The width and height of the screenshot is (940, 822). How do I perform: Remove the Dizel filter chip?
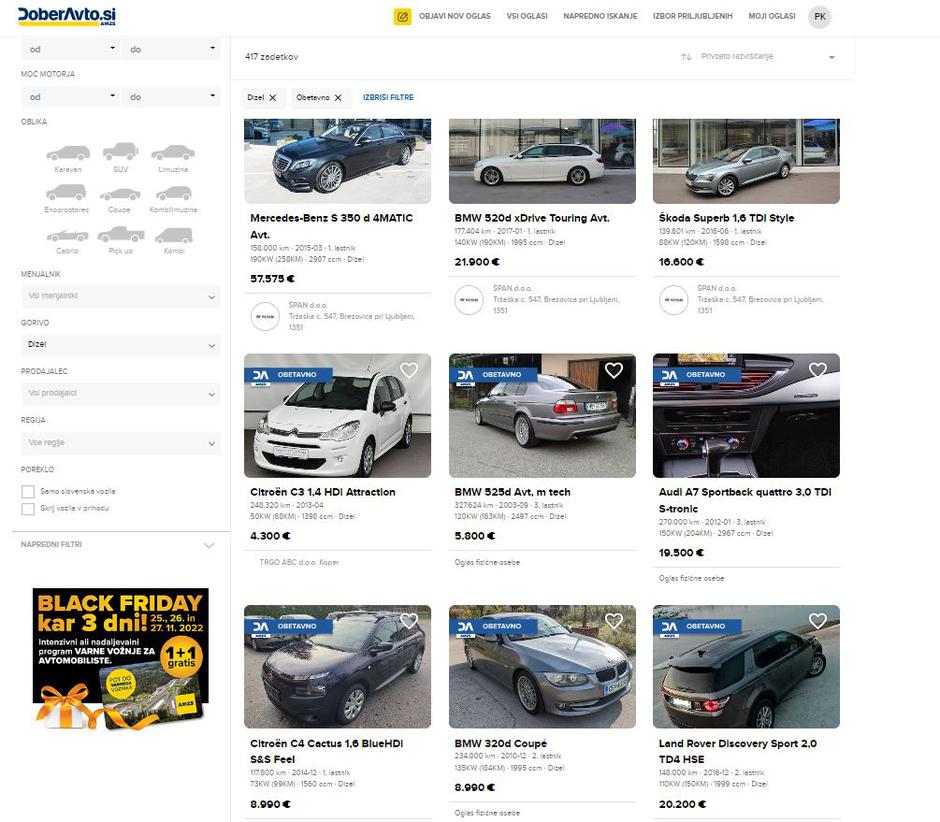coord(273,98)
